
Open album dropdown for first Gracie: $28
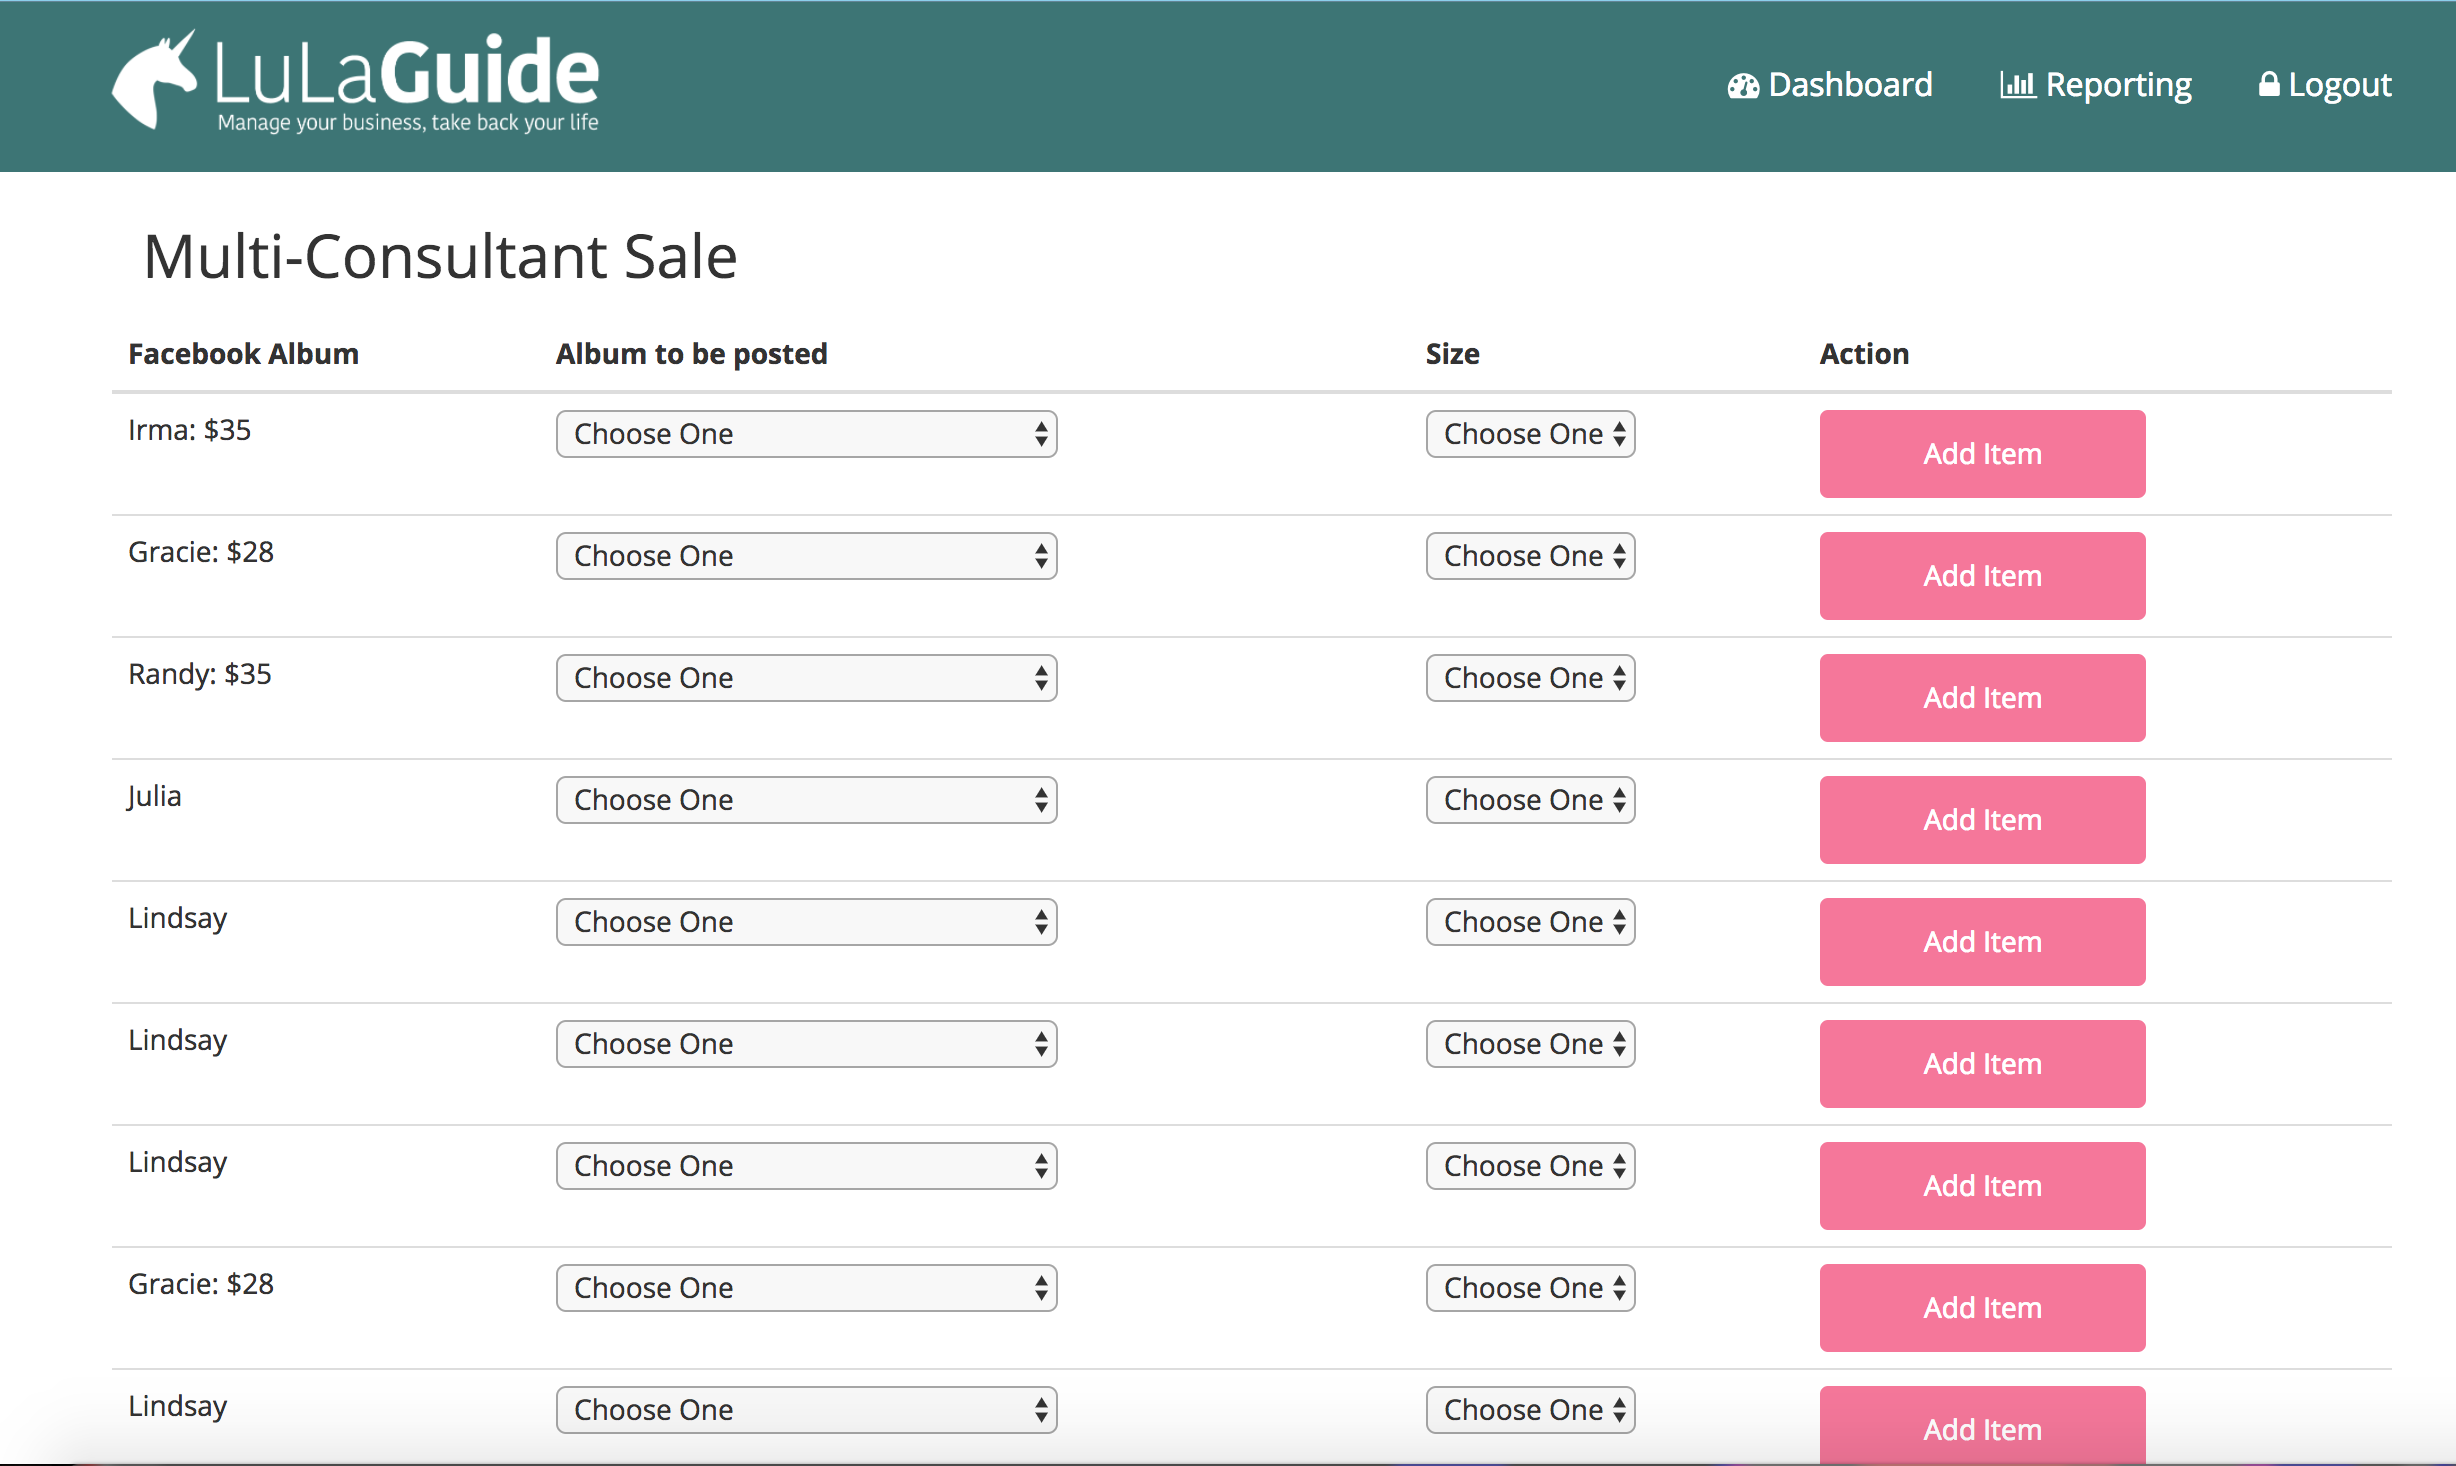806,556
